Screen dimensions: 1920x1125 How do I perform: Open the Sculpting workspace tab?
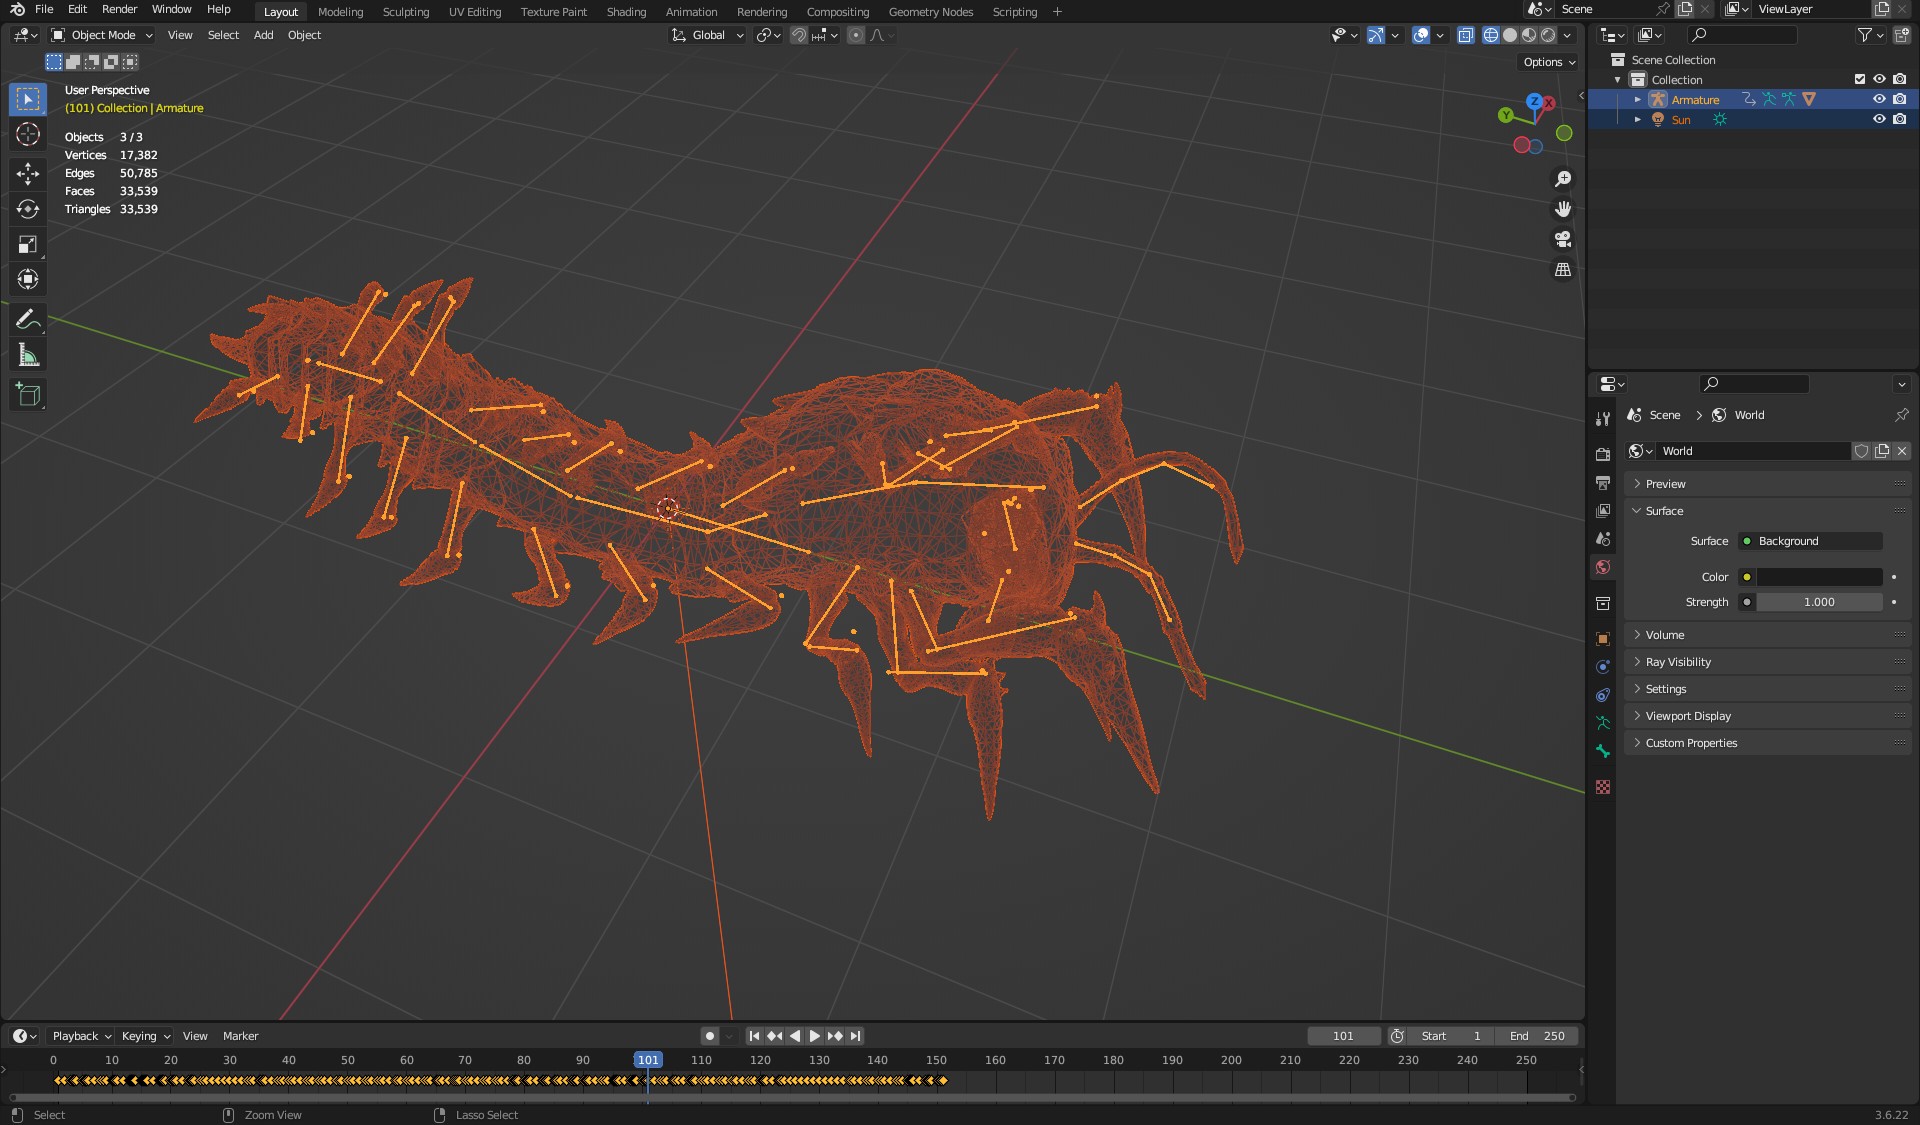[405, 12]
